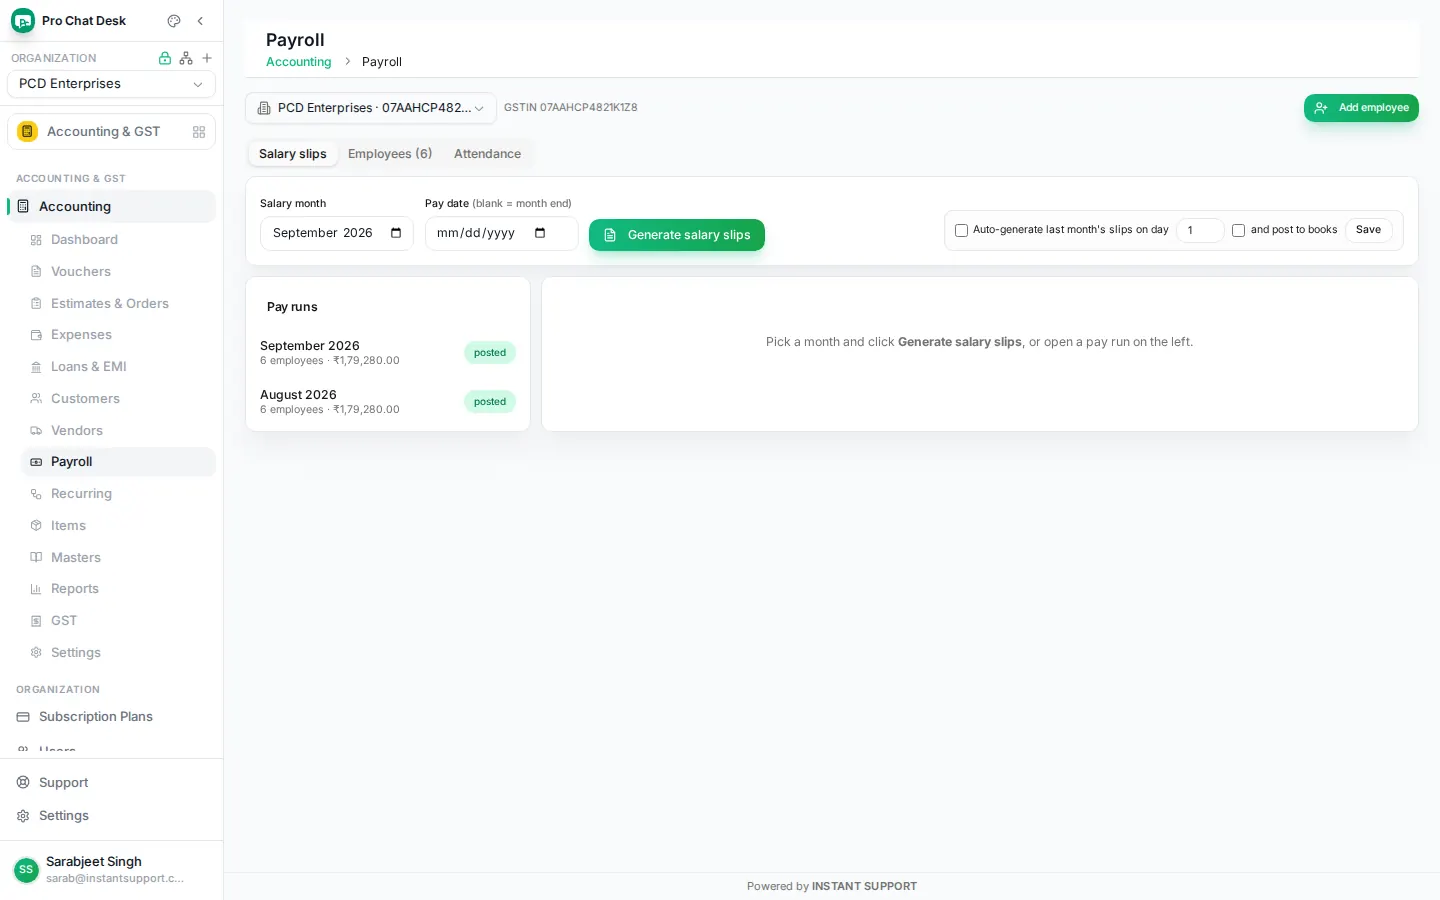The width and height of the screenshot is (1440, 900).
Task: Add a new organization with plus icon
Action: [207, 58]
